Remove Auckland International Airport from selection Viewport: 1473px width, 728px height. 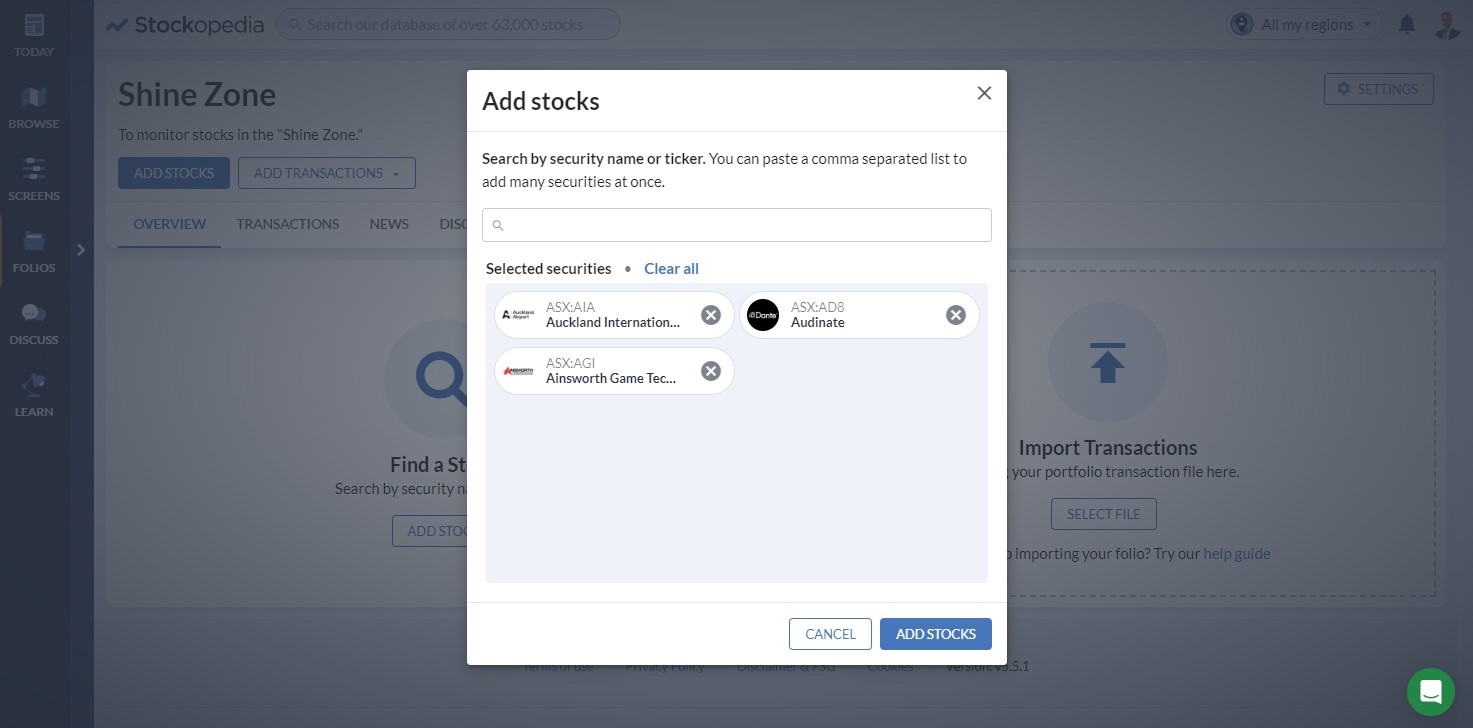click(711, 315)
